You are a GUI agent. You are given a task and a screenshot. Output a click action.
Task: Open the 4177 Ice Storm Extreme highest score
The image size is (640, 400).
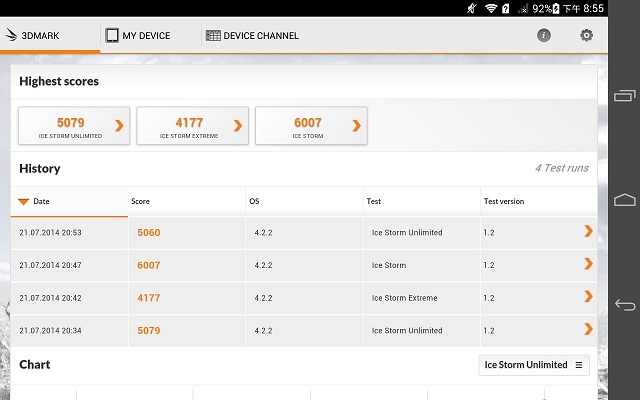pos(191,126)
